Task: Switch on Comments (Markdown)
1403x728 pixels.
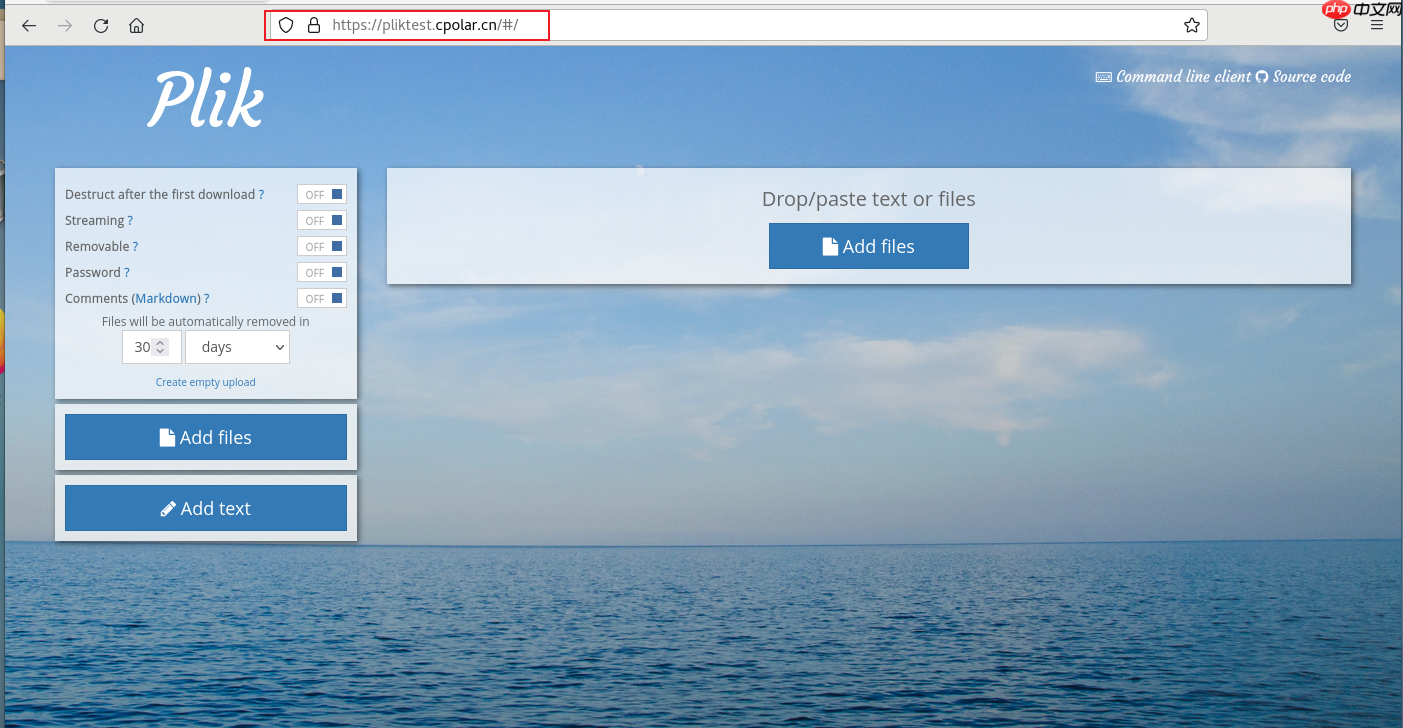Action: [322, 298]
